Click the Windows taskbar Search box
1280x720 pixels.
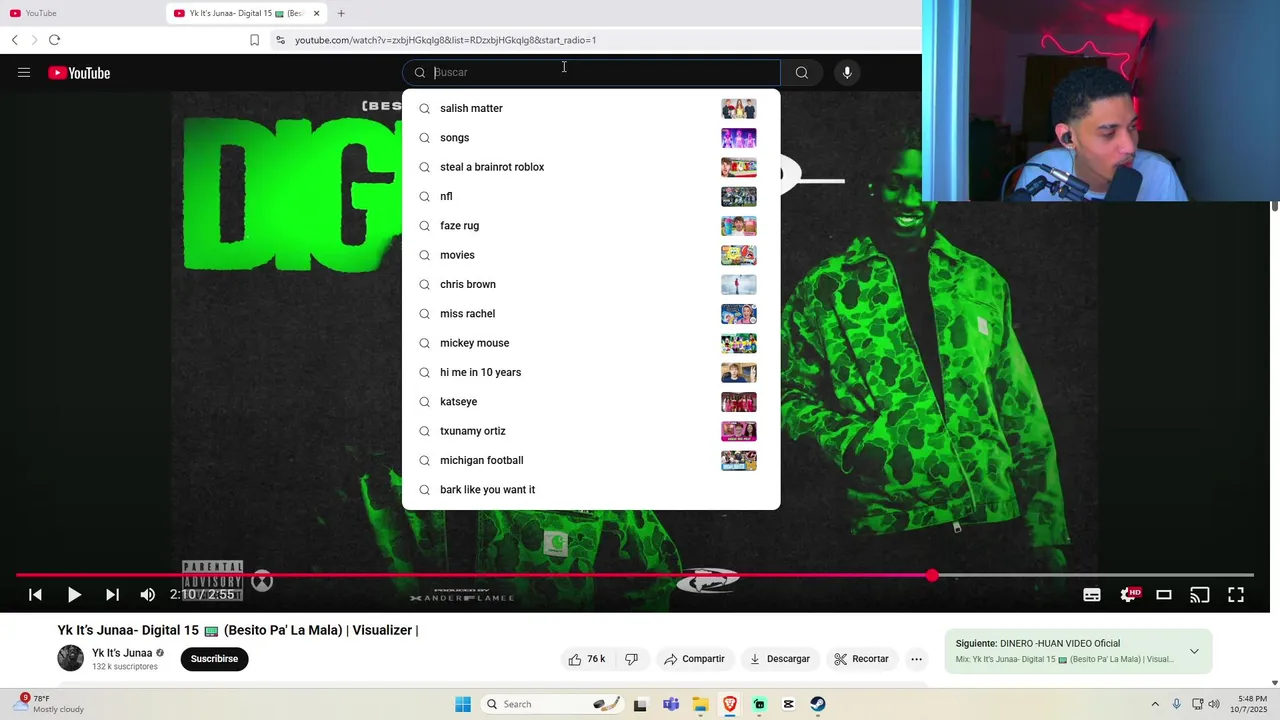(x=553, y=704)
